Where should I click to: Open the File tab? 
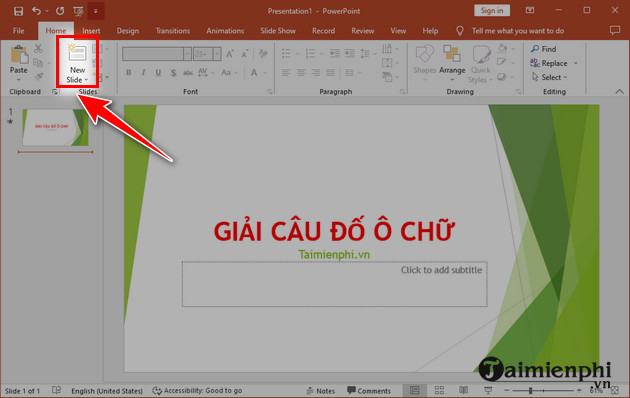pyautogui.click(x=18, y=31)
